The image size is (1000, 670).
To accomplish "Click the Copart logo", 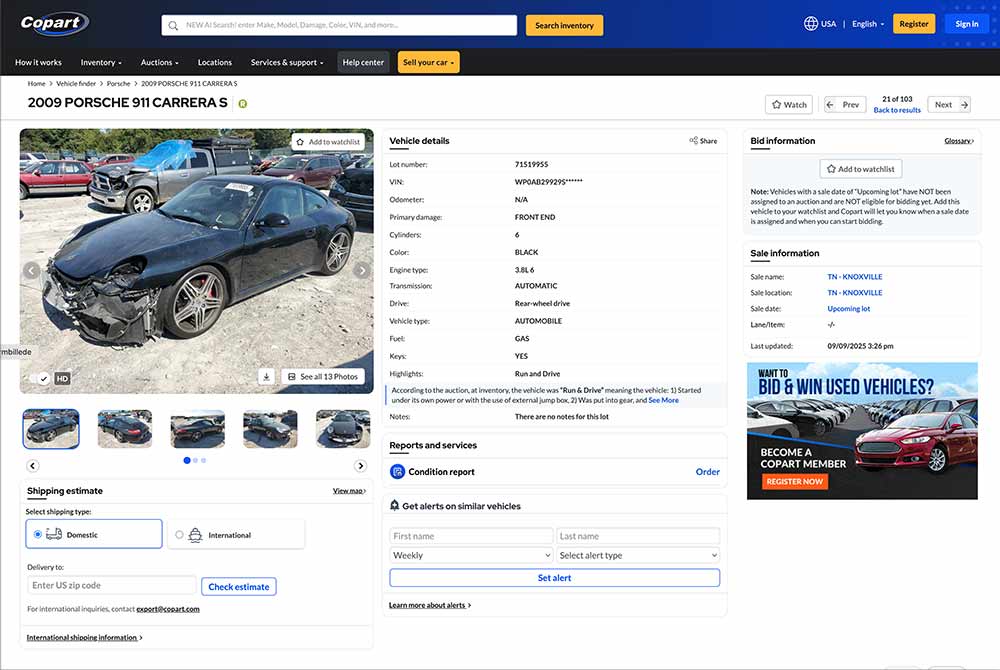I will pyautogui.click(x=52, y=24).
